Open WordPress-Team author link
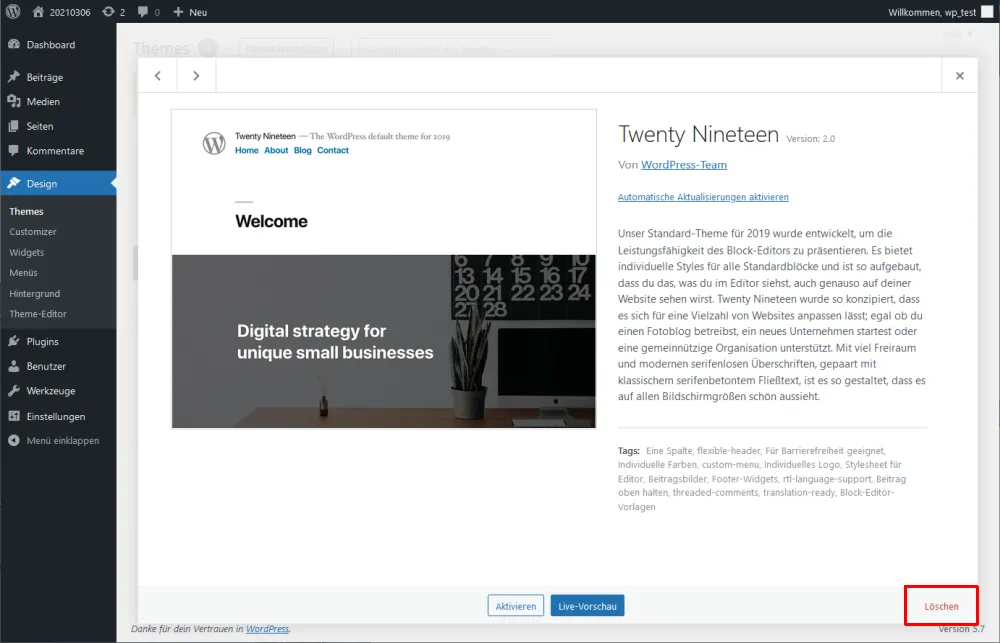 (684, 165)
